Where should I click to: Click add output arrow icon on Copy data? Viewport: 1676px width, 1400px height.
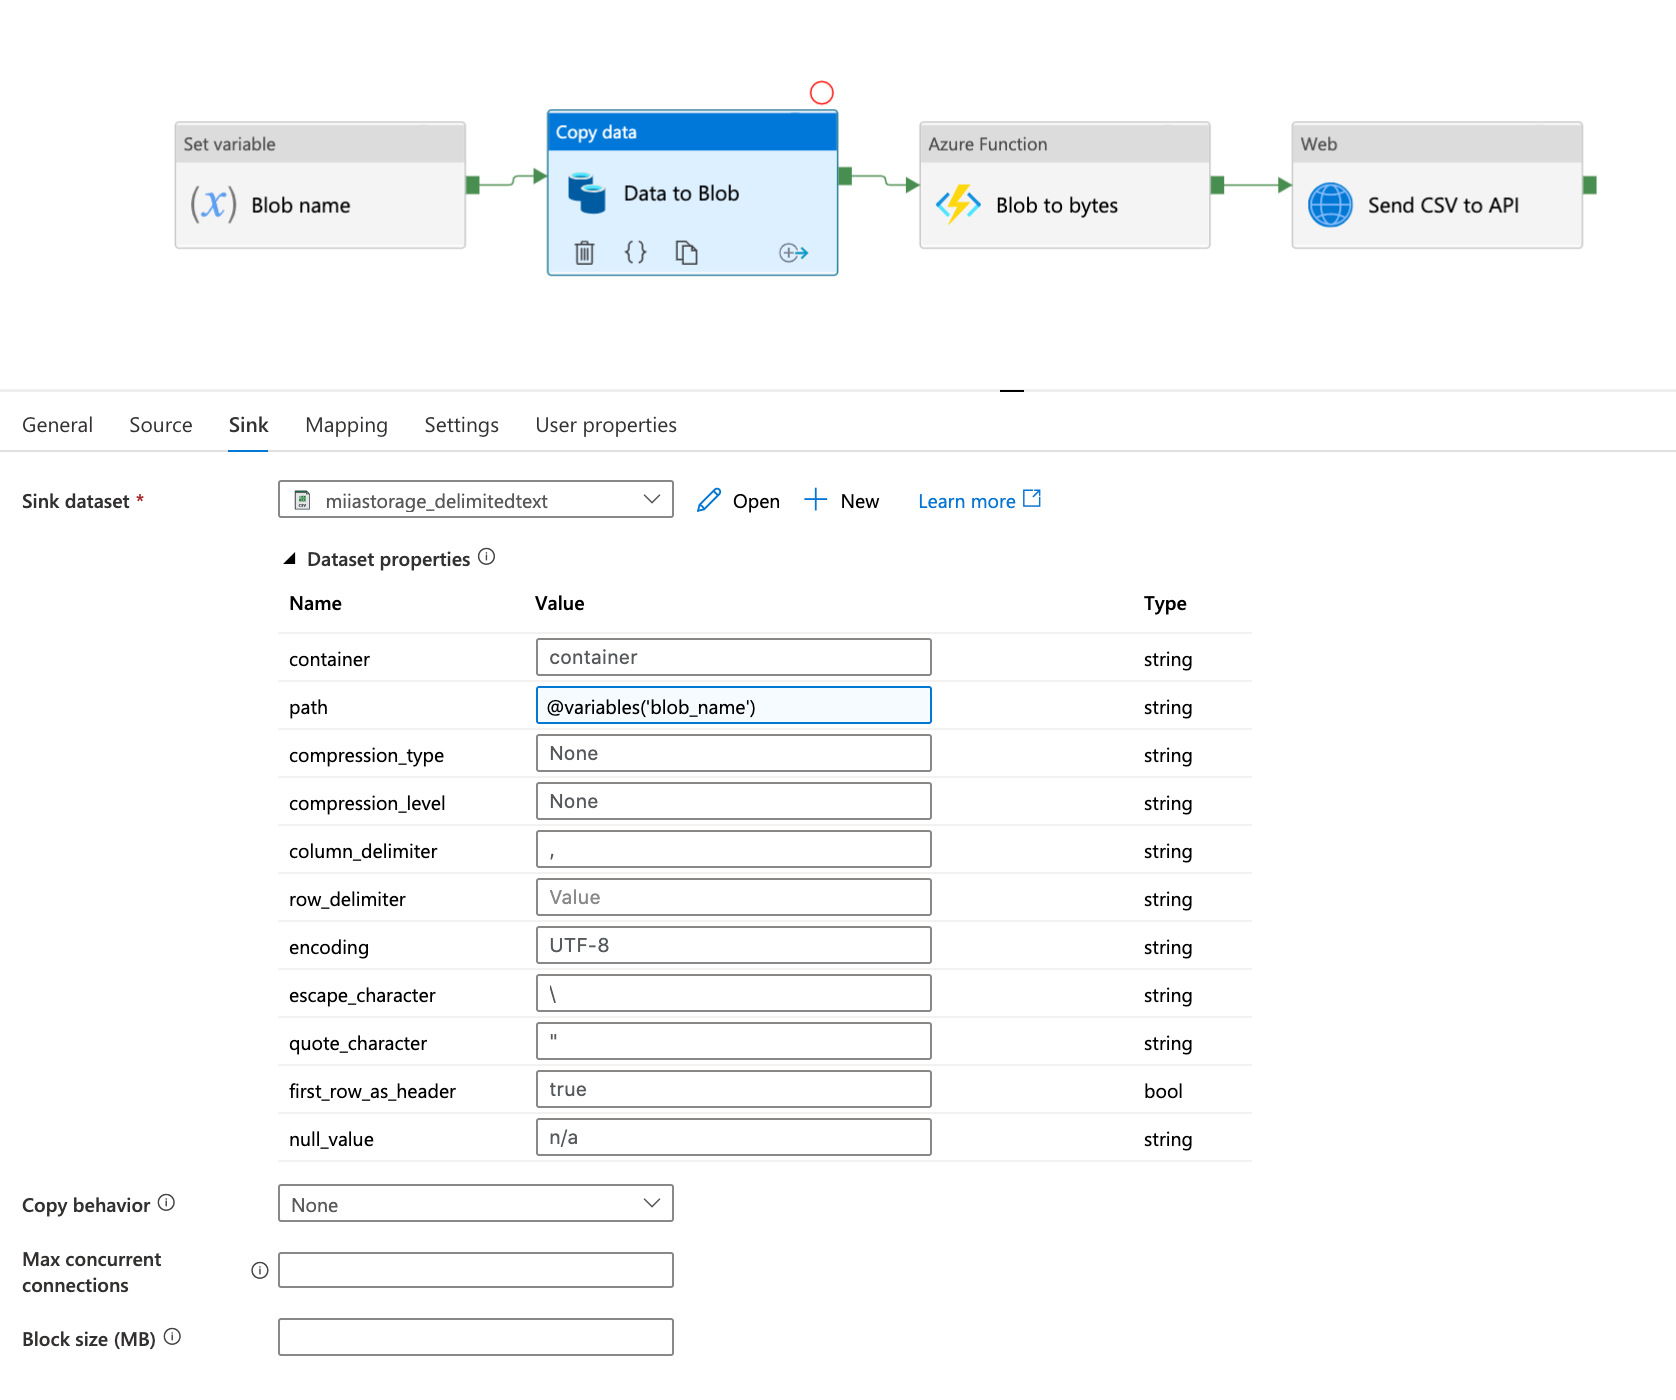click(x=793, y=253)
